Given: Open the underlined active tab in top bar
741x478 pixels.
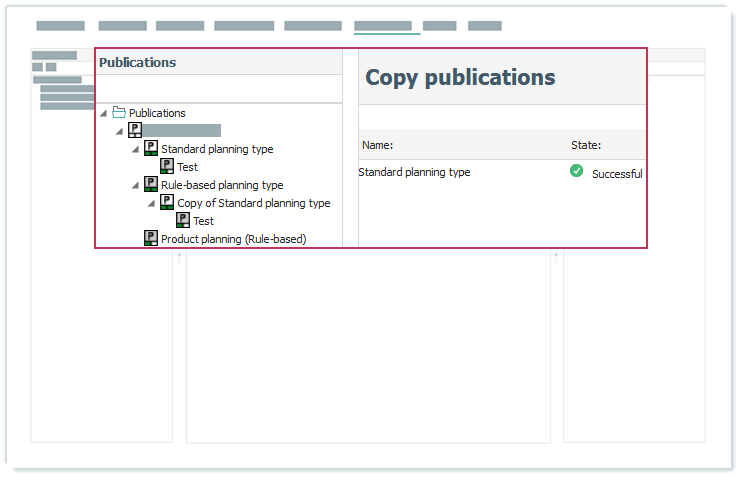Looking at the screenshot, I should pos(382,26).
